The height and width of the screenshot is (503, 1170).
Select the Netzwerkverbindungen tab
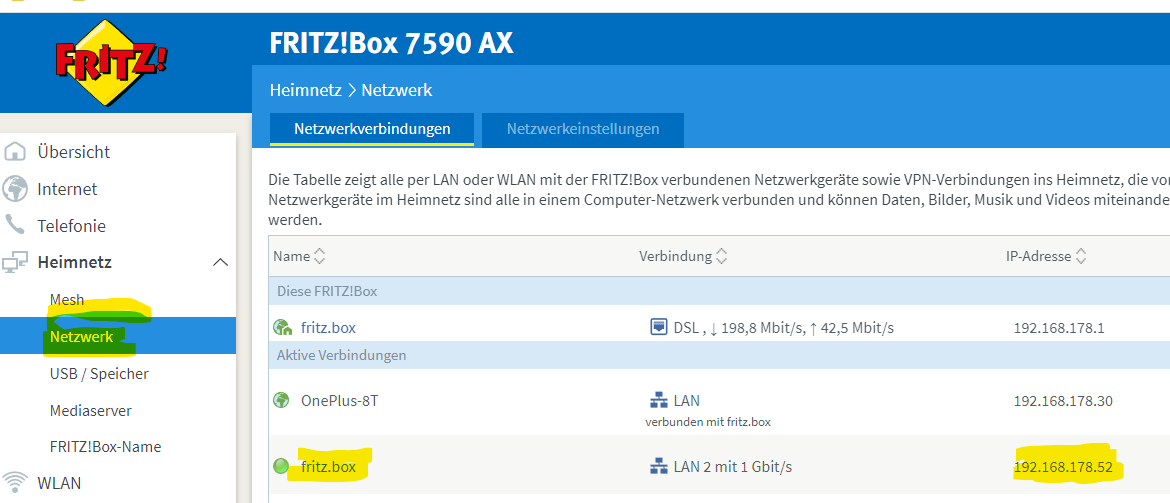point(372,129)
